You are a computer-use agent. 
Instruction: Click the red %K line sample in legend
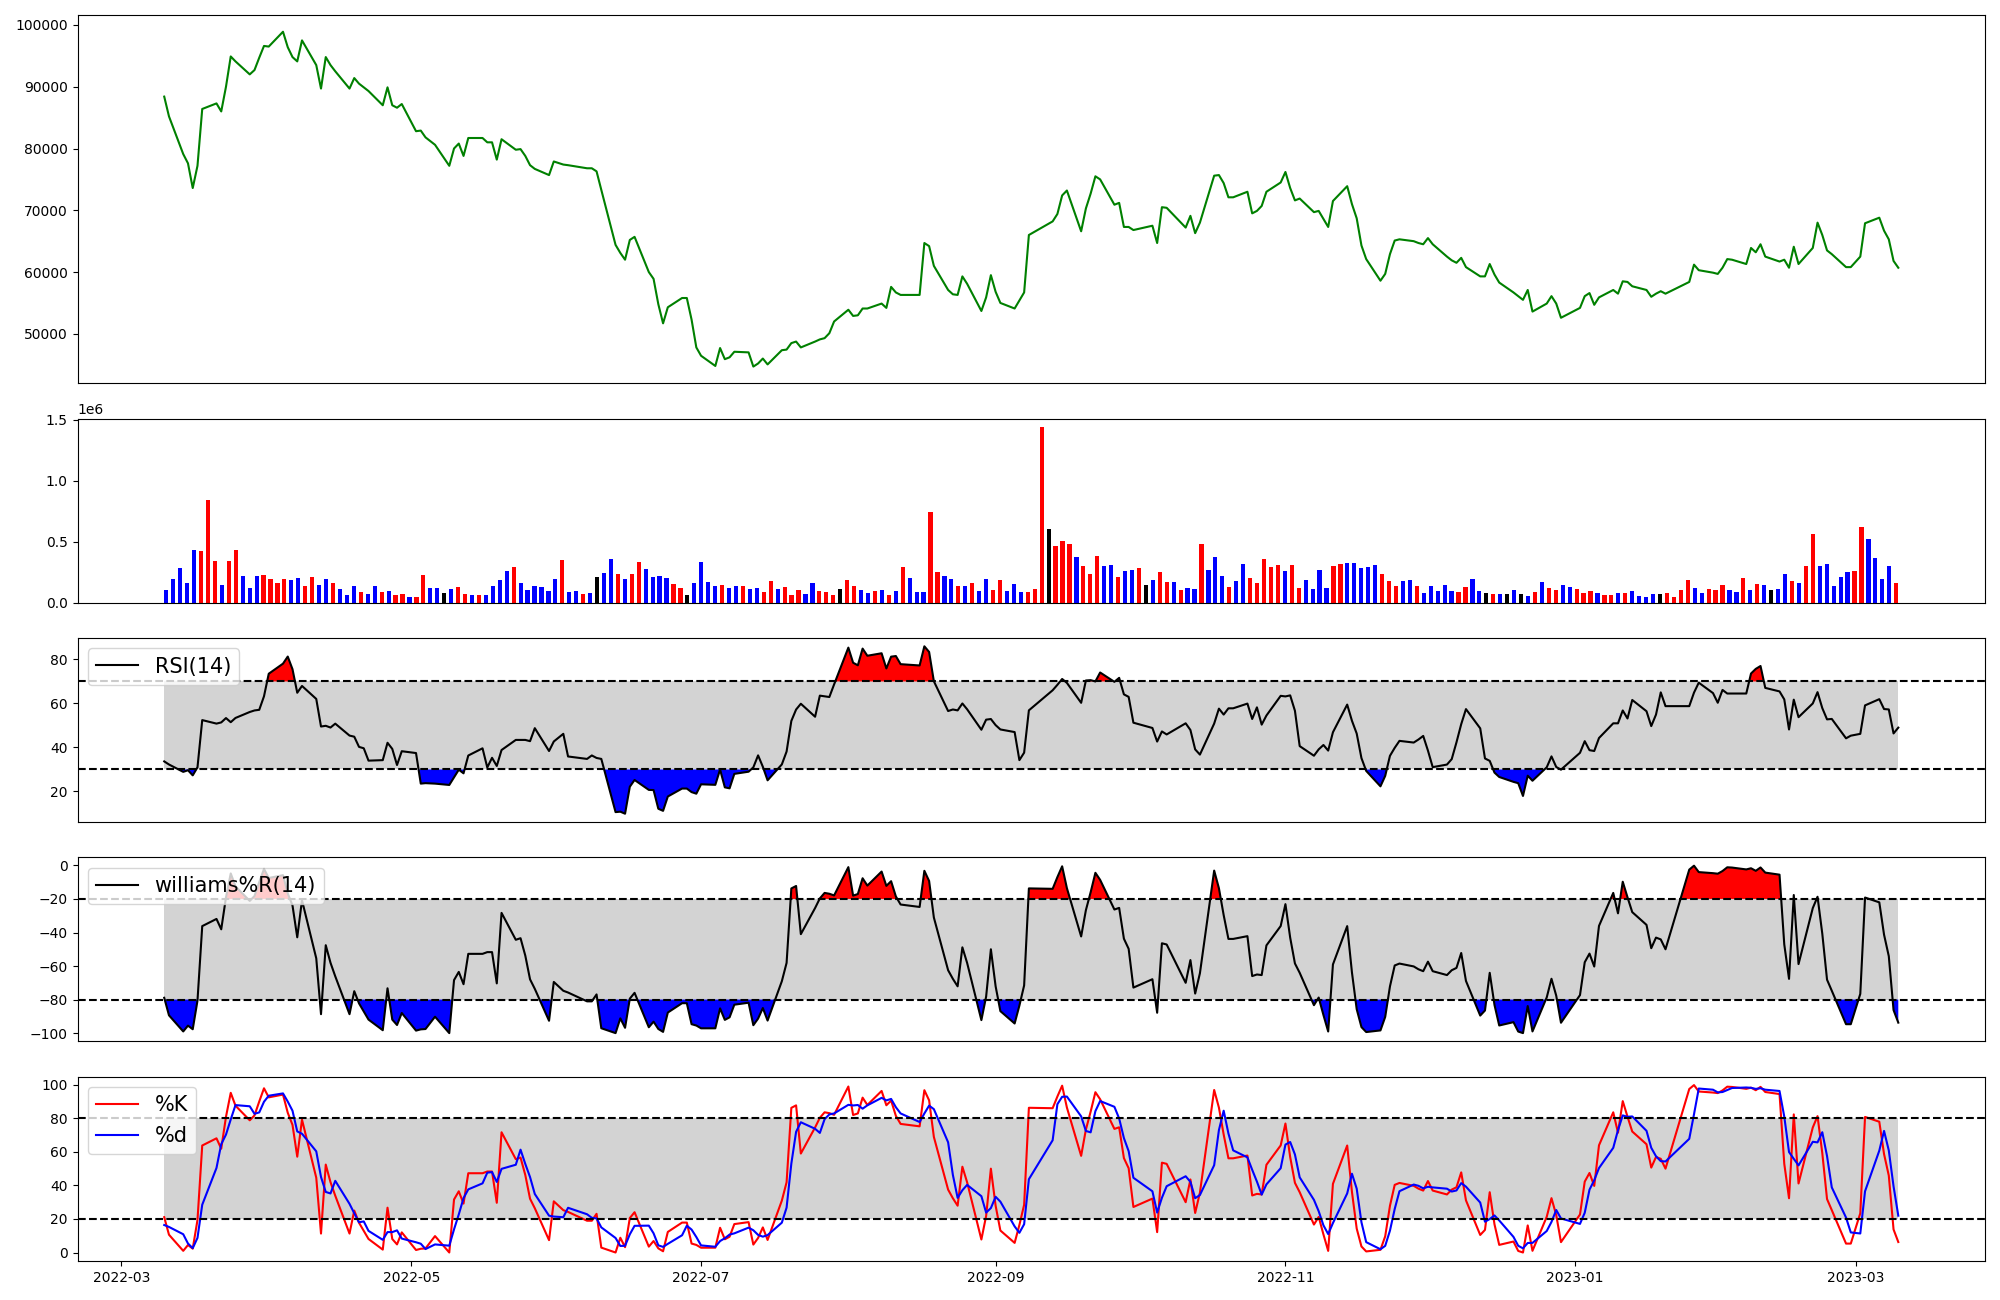point(116,1104)
